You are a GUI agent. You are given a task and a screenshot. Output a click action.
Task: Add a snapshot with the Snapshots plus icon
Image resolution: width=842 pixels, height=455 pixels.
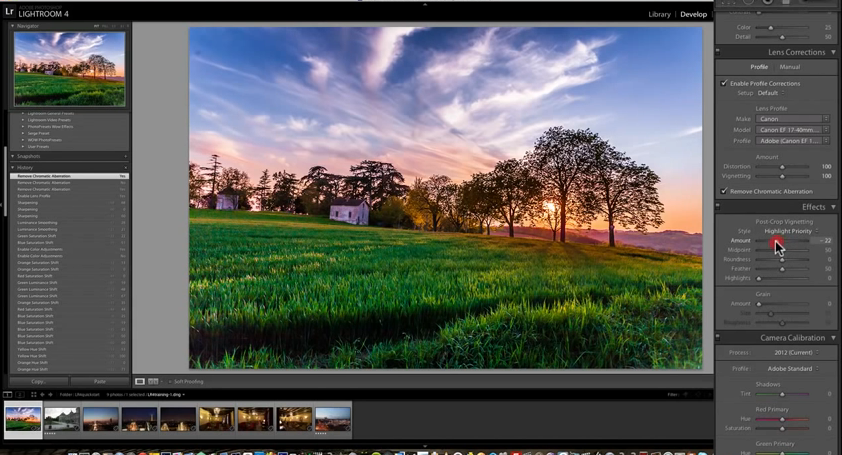tap(126, 156)
